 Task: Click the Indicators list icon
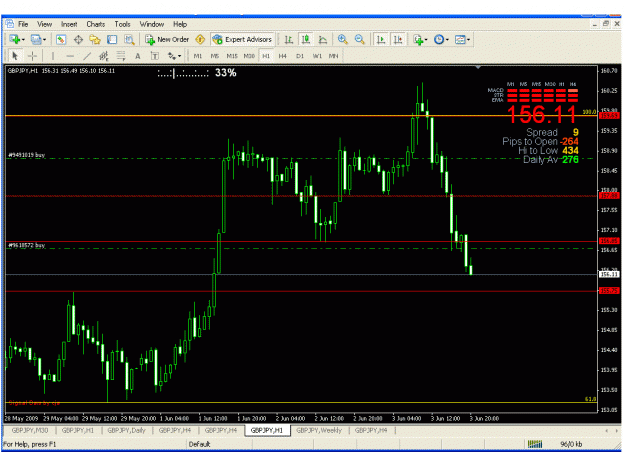pyautogui.click(x=418, y=39)
